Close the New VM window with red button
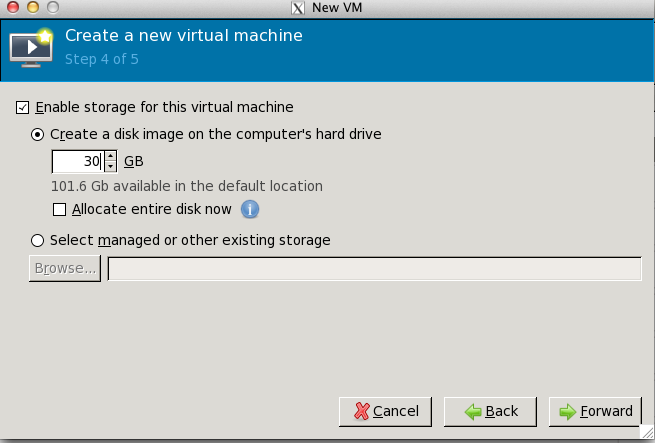 [x=13, y=7]
